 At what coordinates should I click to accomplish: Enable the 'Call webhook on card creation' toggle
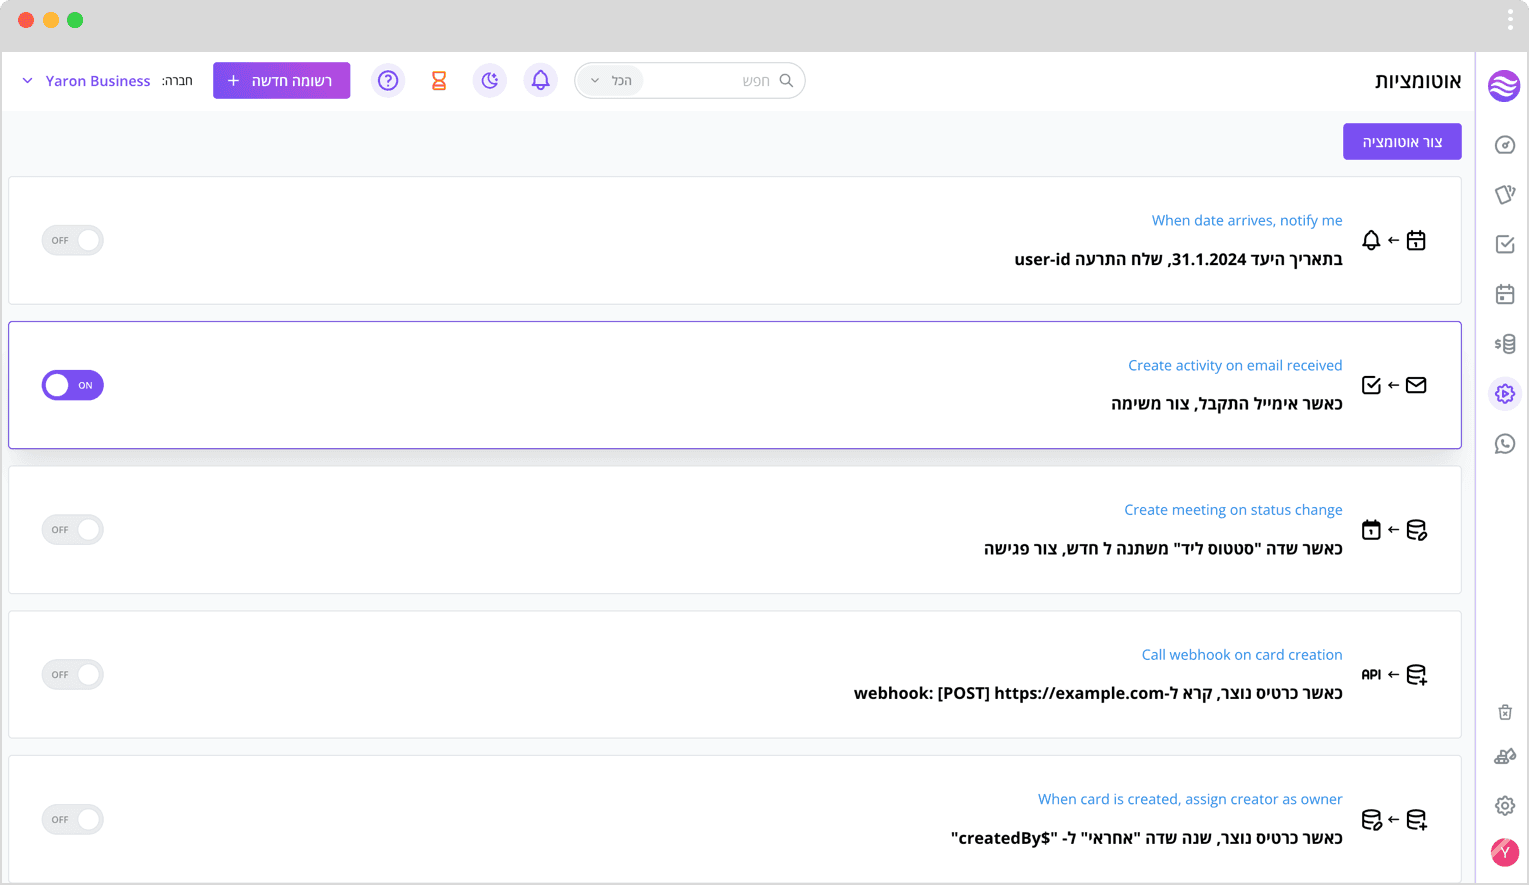(72, 675)
